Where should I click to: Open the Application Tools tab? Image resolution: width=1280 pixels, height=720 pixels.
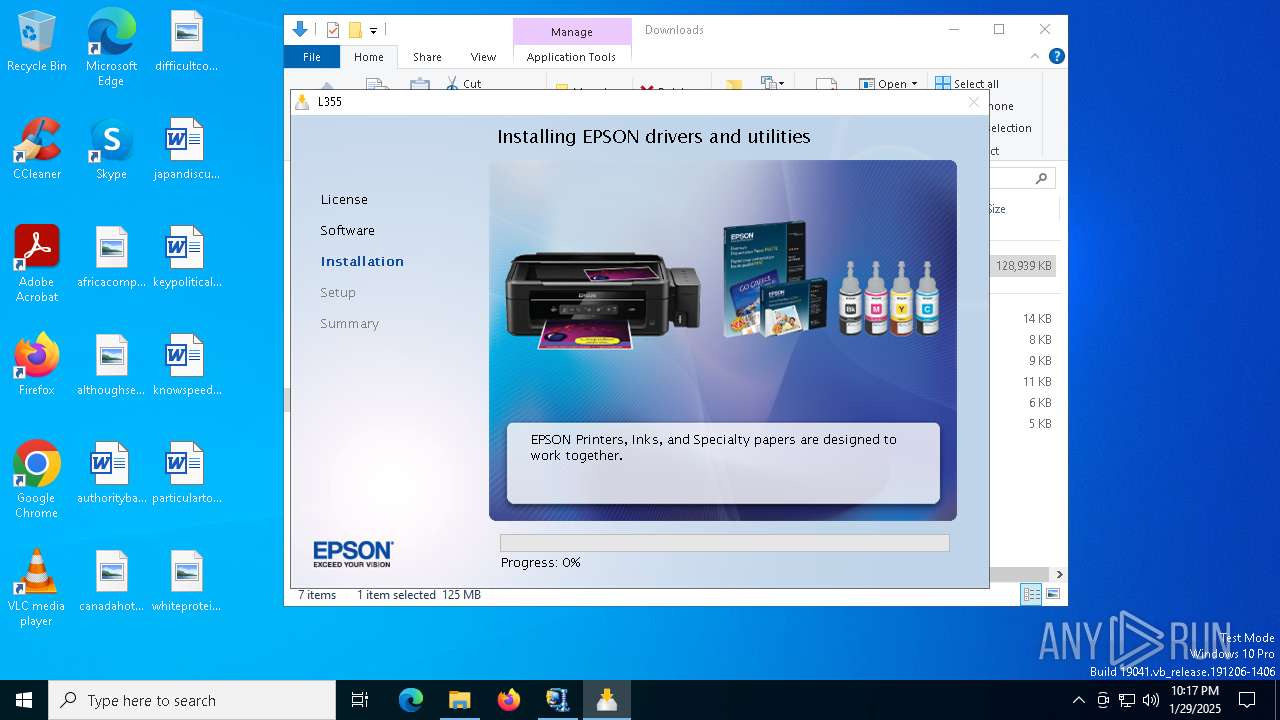[x=571, y=57]
